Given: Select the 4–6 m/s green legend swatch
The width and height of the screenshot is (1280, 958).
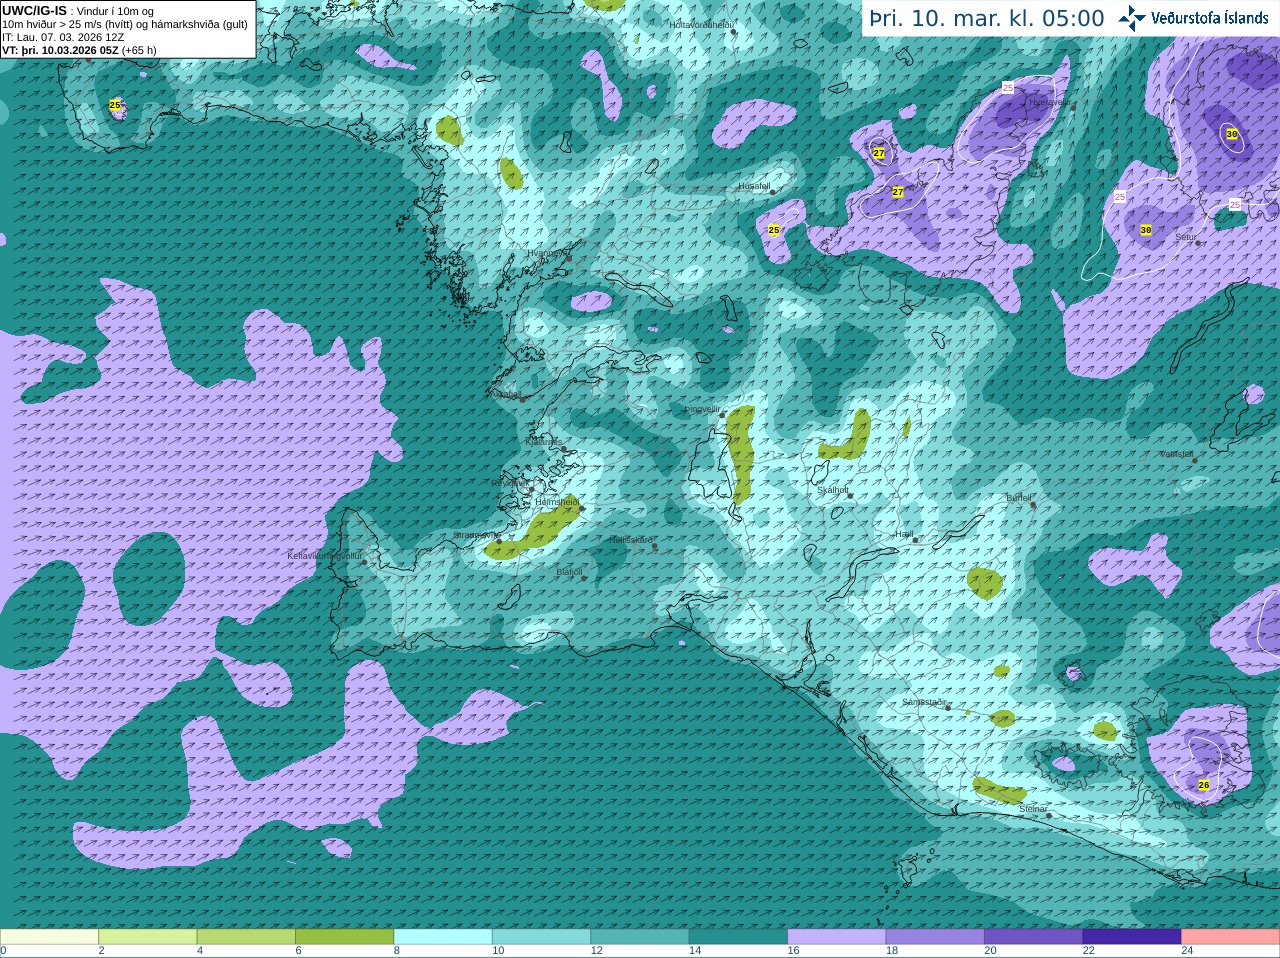Looking at the screenshot, I should click(246, 937).
